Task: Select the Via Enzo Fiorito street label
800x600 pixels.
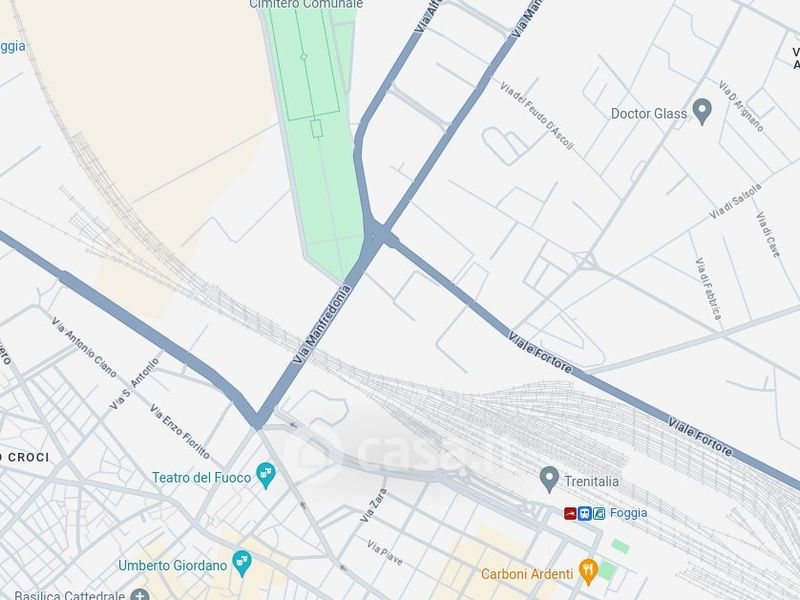Action: (180, 431)
